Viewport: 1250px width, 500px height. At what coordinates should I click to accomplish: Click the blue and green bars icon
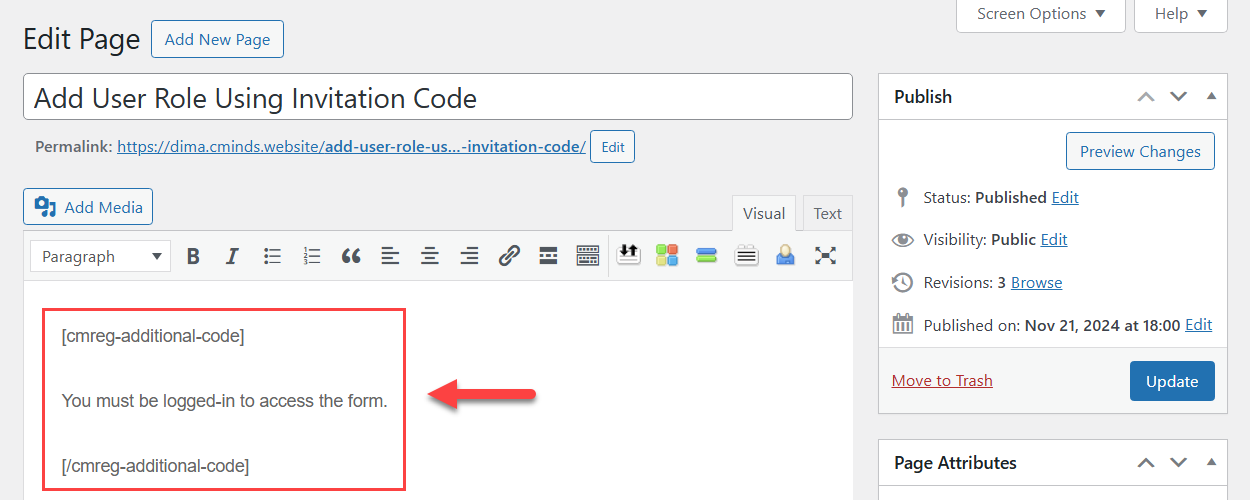707,255
